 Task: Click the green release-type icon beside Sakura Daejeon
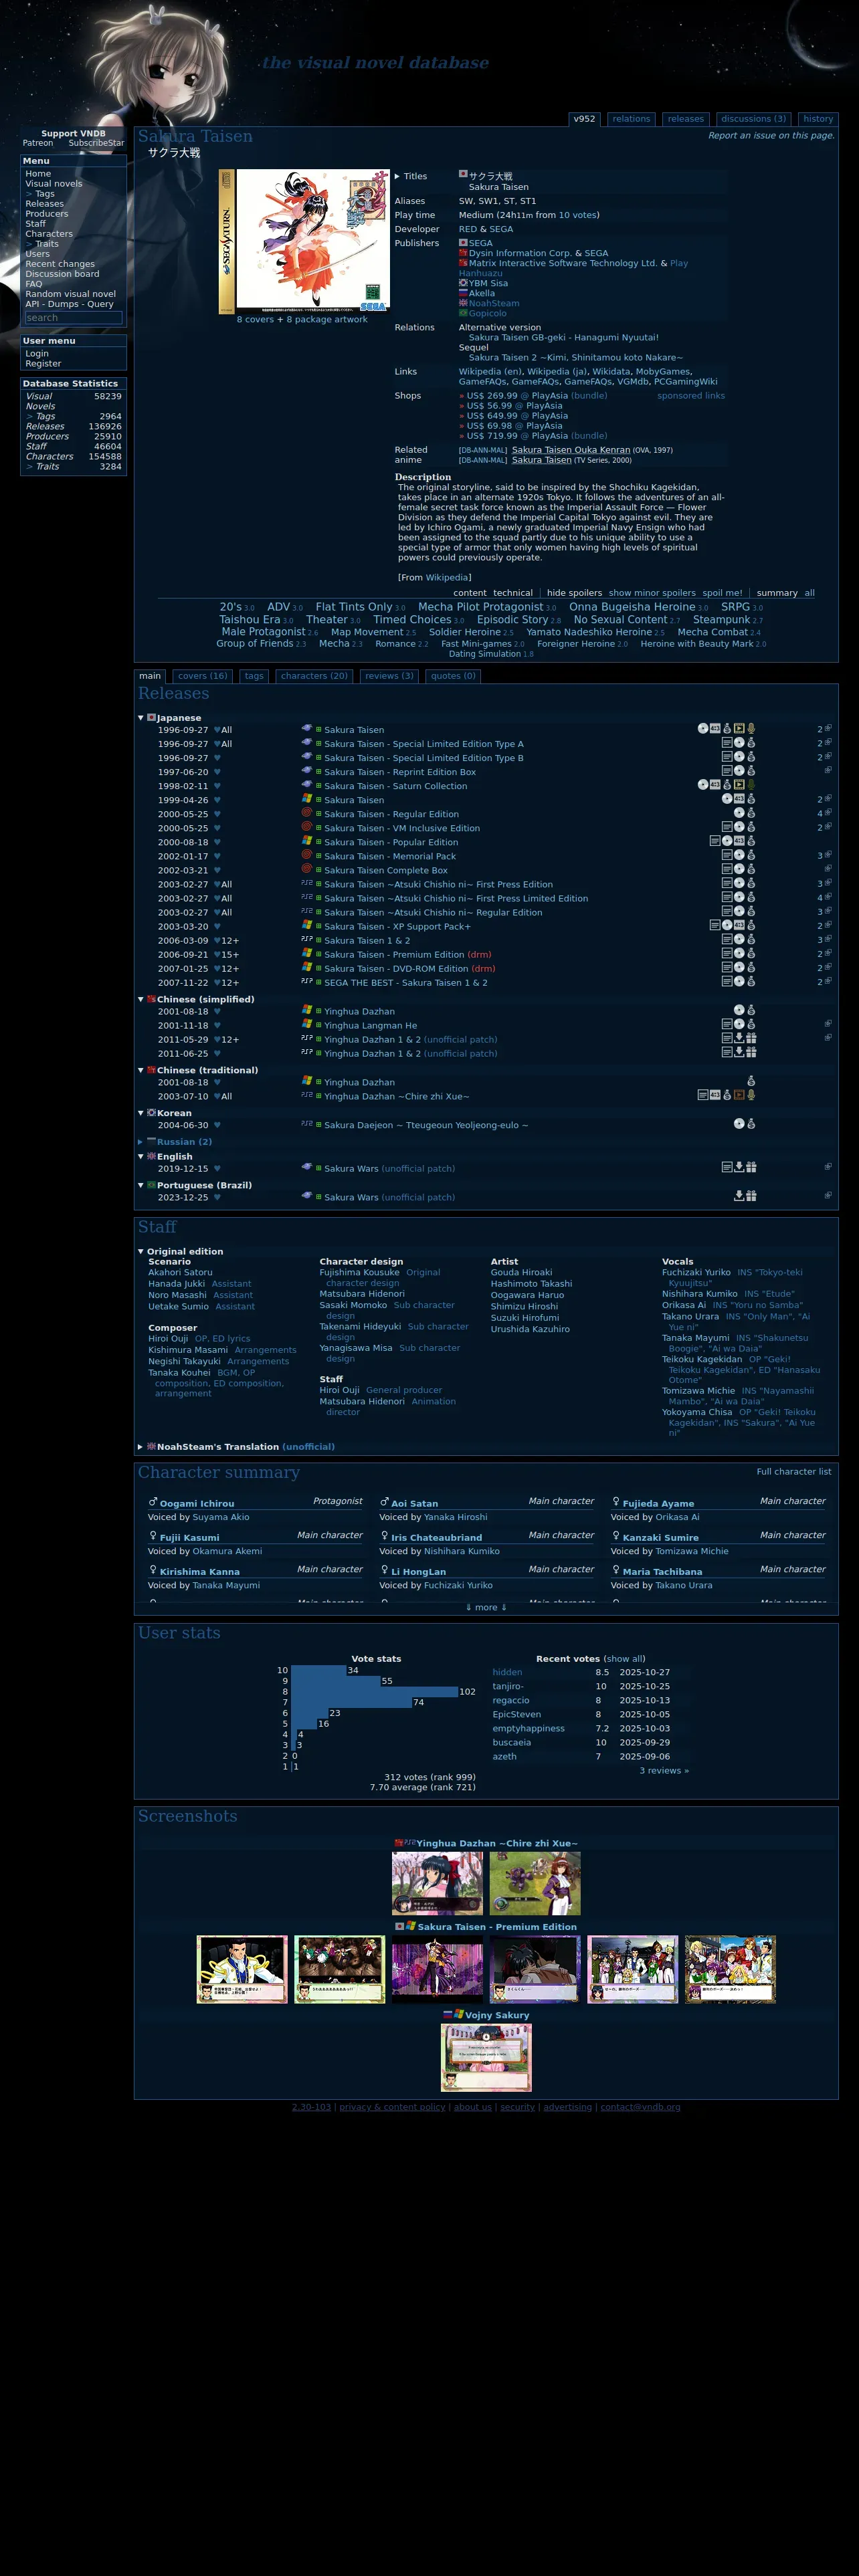click(319, 1125)
